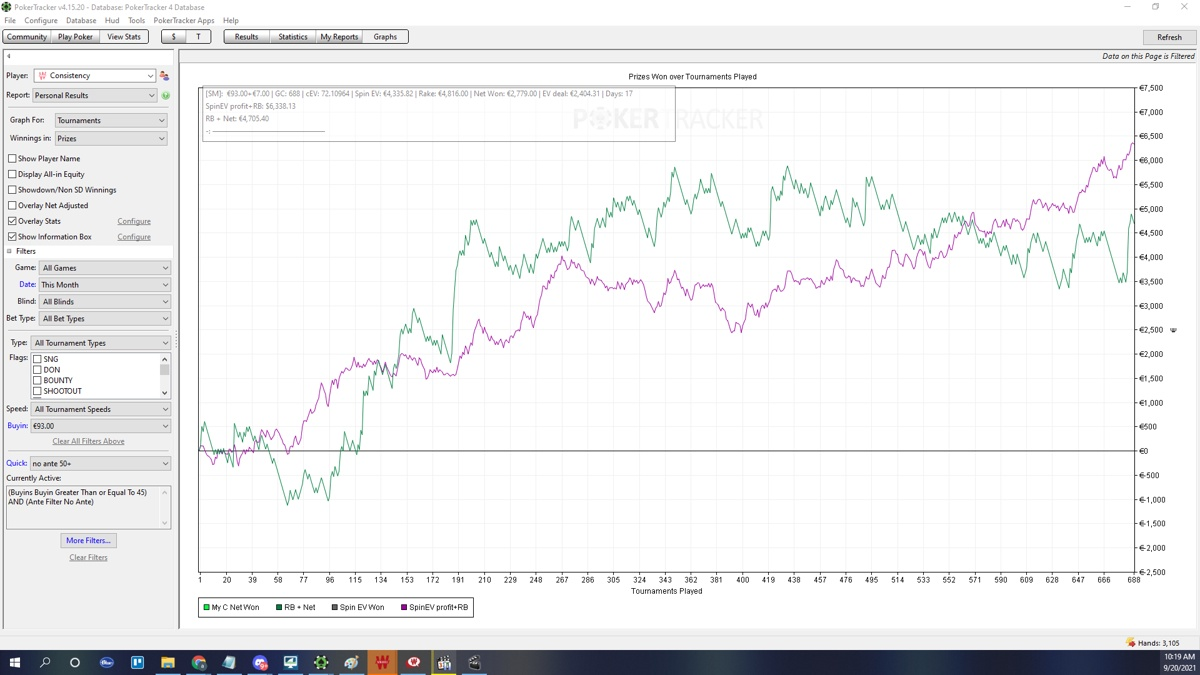Image resolution: width=1200 pixels, height=675 pixels.
Task: Open the Hud menu
Action: point(112,20)
